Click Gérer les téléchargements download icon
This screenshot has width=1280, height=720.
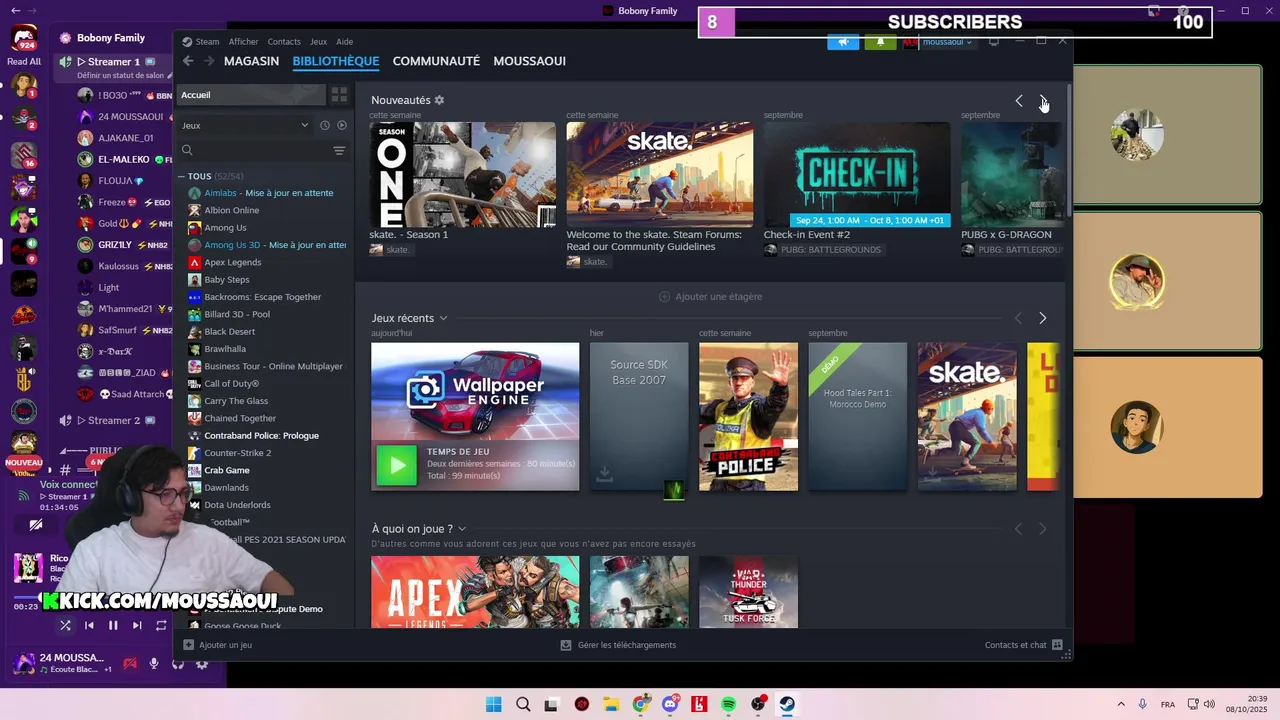[566, 645]
